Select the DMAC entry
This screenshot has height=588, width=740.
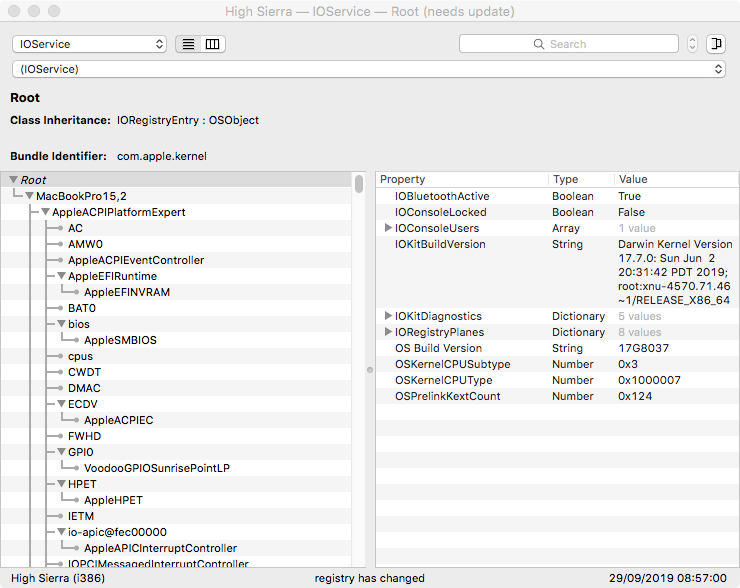point(84,388)
